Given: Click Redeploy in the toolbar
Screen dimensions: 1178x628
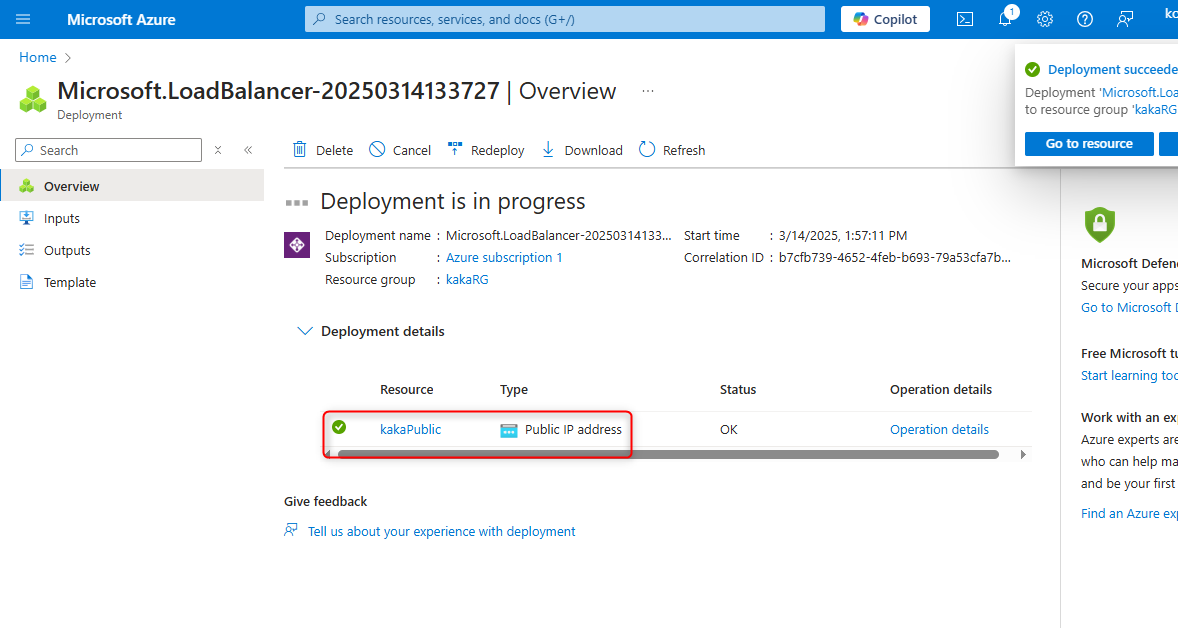Looking at the screenshot, I should pos(485,150).
